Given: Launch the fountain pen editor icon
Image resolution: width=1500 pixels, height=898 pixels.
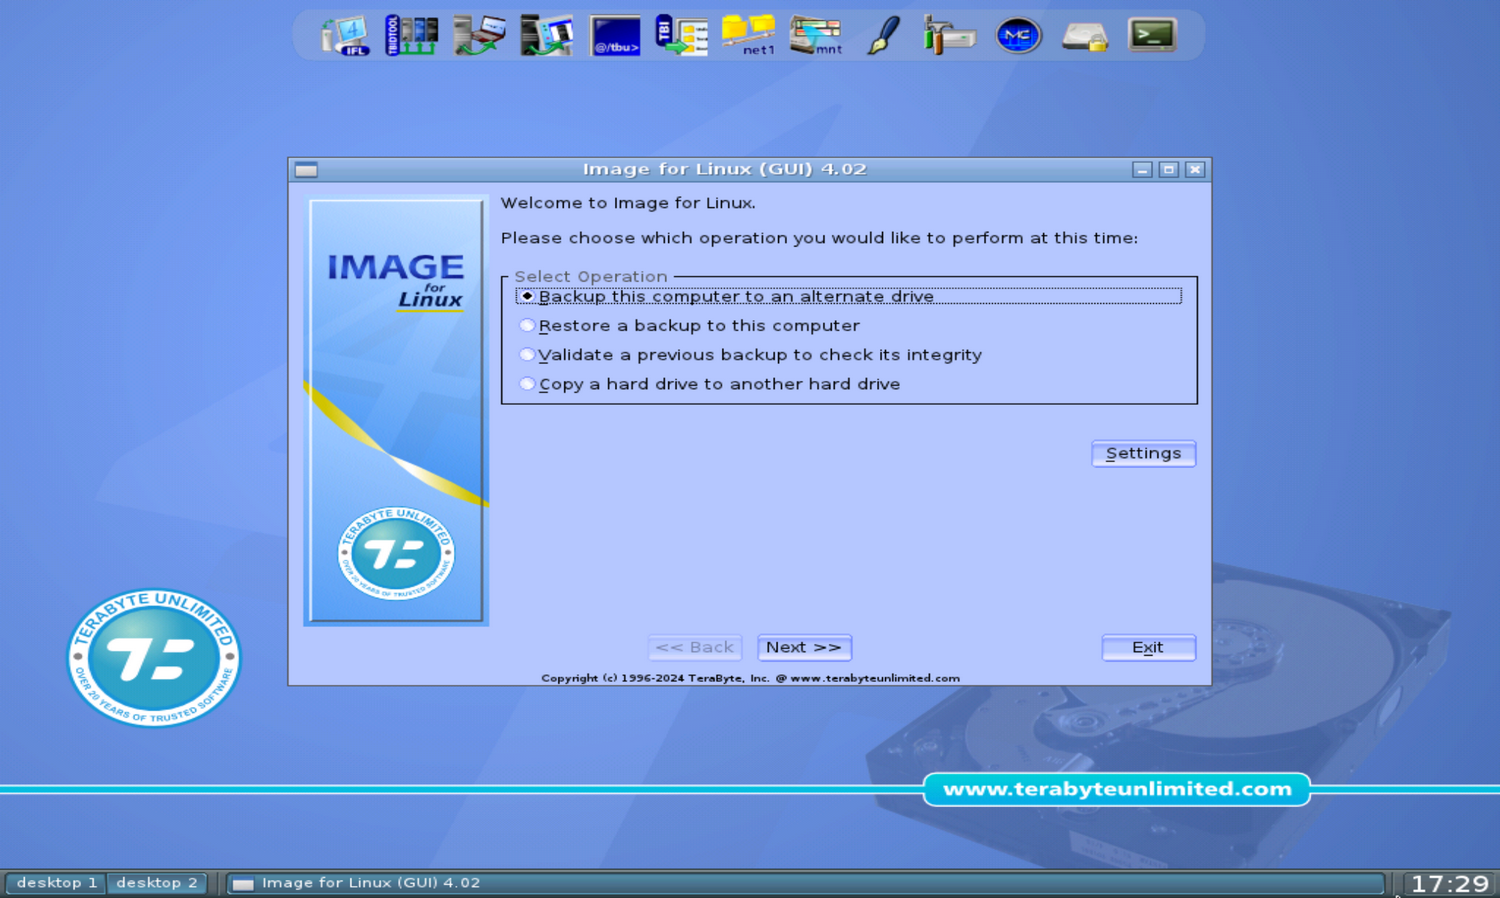Looking at the screenshot, I should (x=883, y=36).
